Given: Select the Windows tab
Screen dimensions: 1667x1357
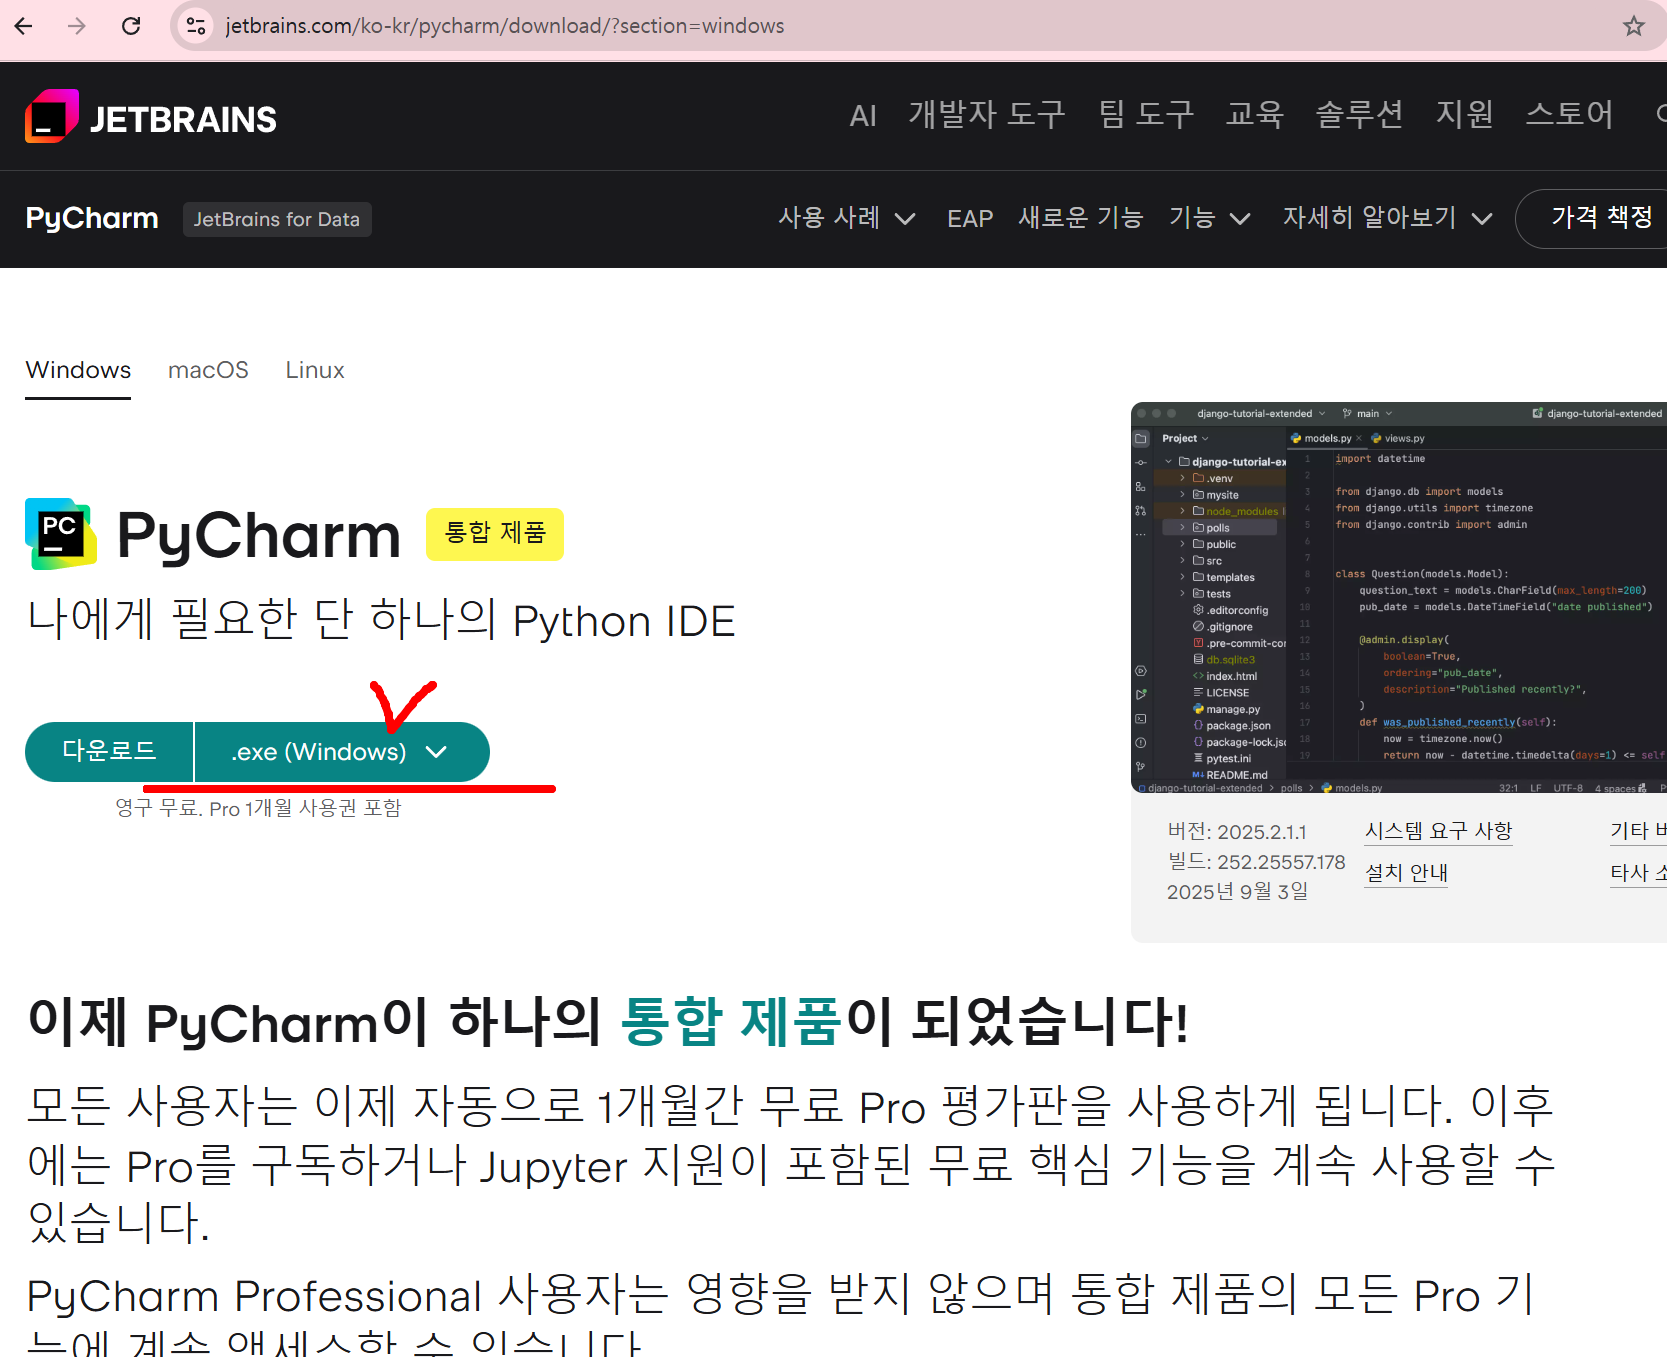Looking at the screenshot, I should pos(78,370).
